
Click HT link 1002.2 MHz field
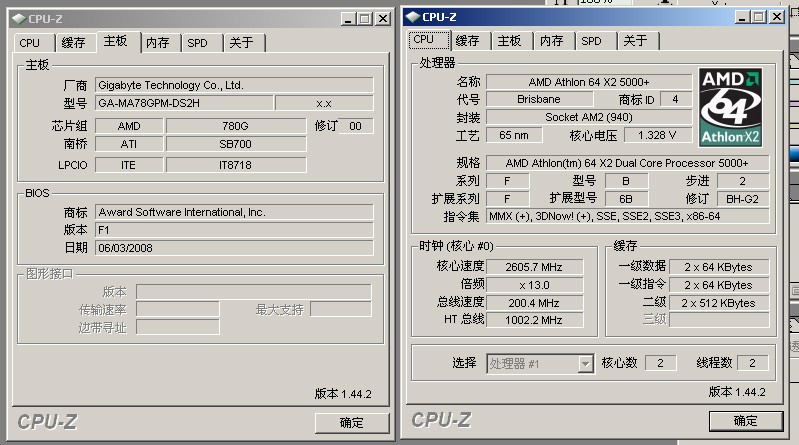point(534,320)
